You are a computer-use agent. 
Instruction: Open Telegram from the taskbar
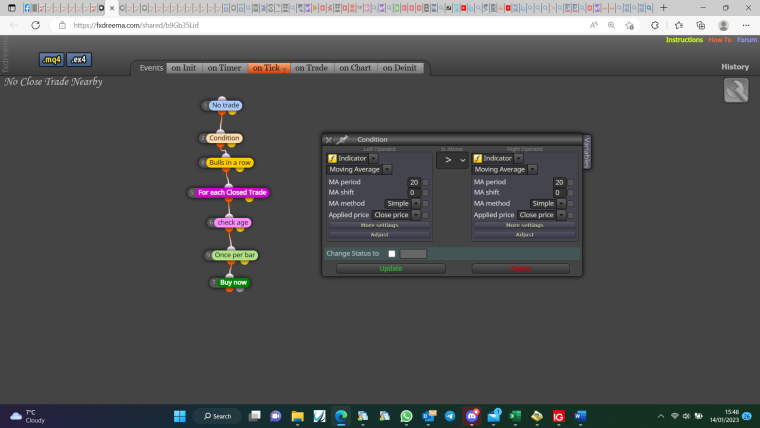(450, 416)
